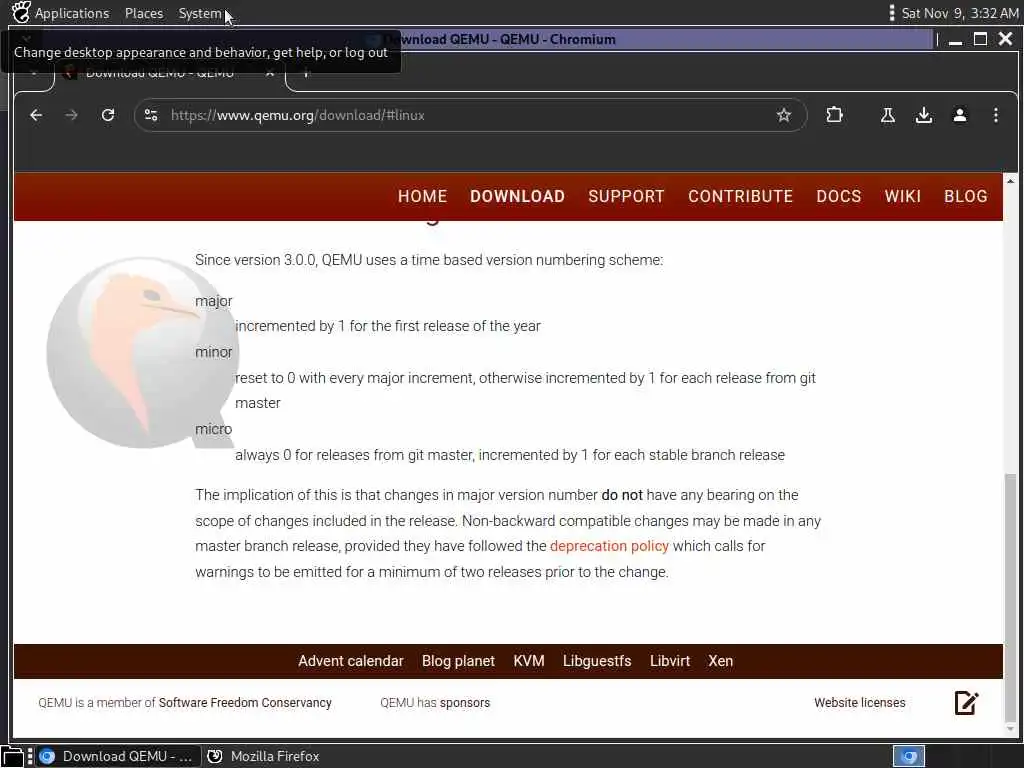Open the Blog planet footer link
The image size is (1024, 768).
458,661
